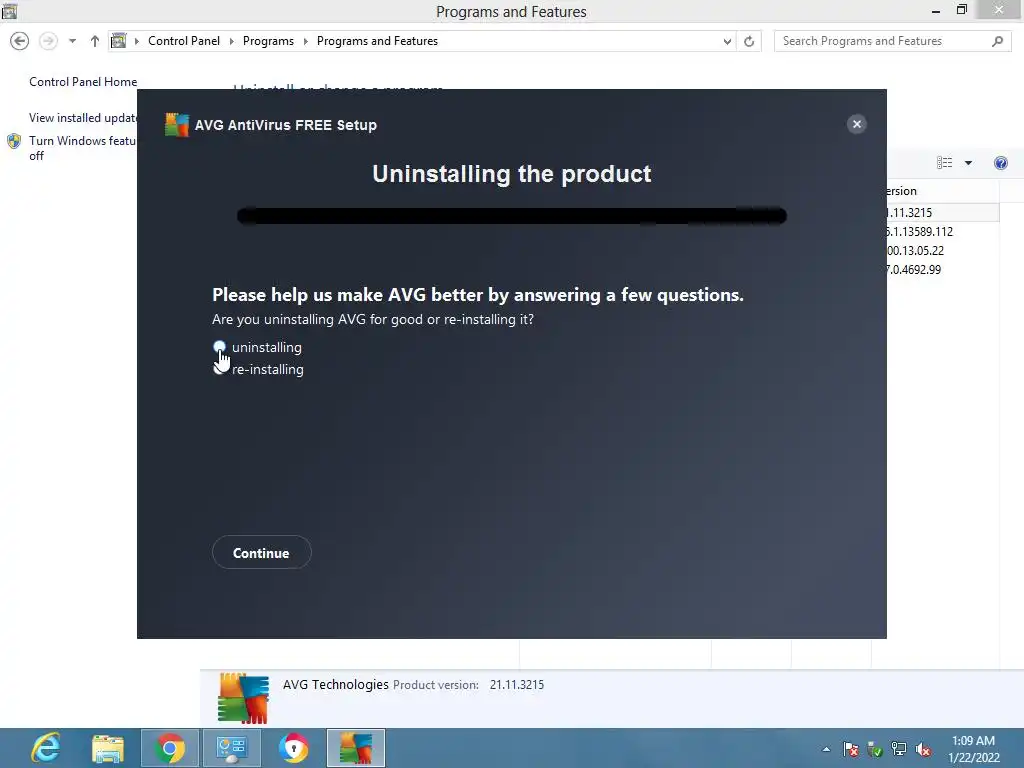This screenshot has height=768, width=1024.
Task: Open Action Center flag tray icon
Action: [851, 749]
